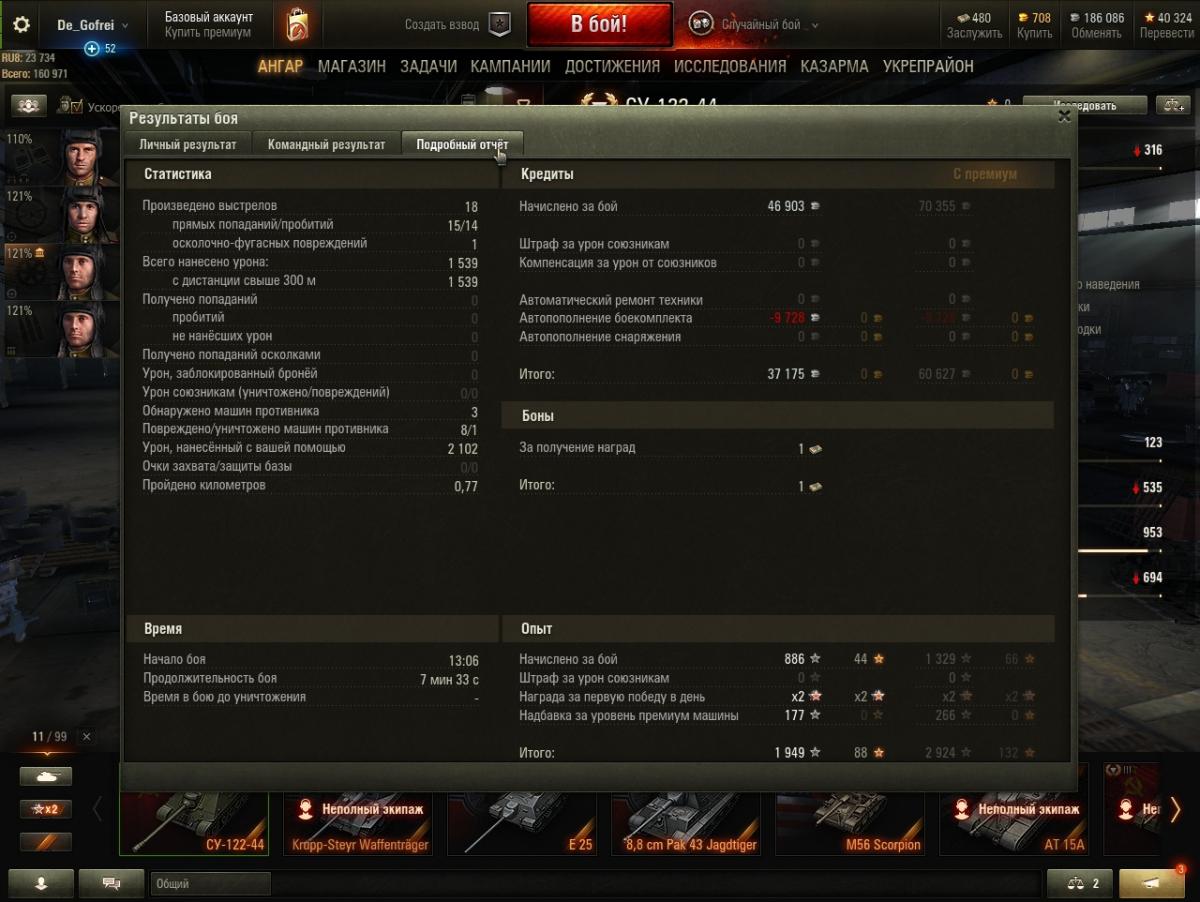The height and width of the screenshot is (902, 1200).
Task: Open the comparison list showing 2
Action: (1080, 884)
